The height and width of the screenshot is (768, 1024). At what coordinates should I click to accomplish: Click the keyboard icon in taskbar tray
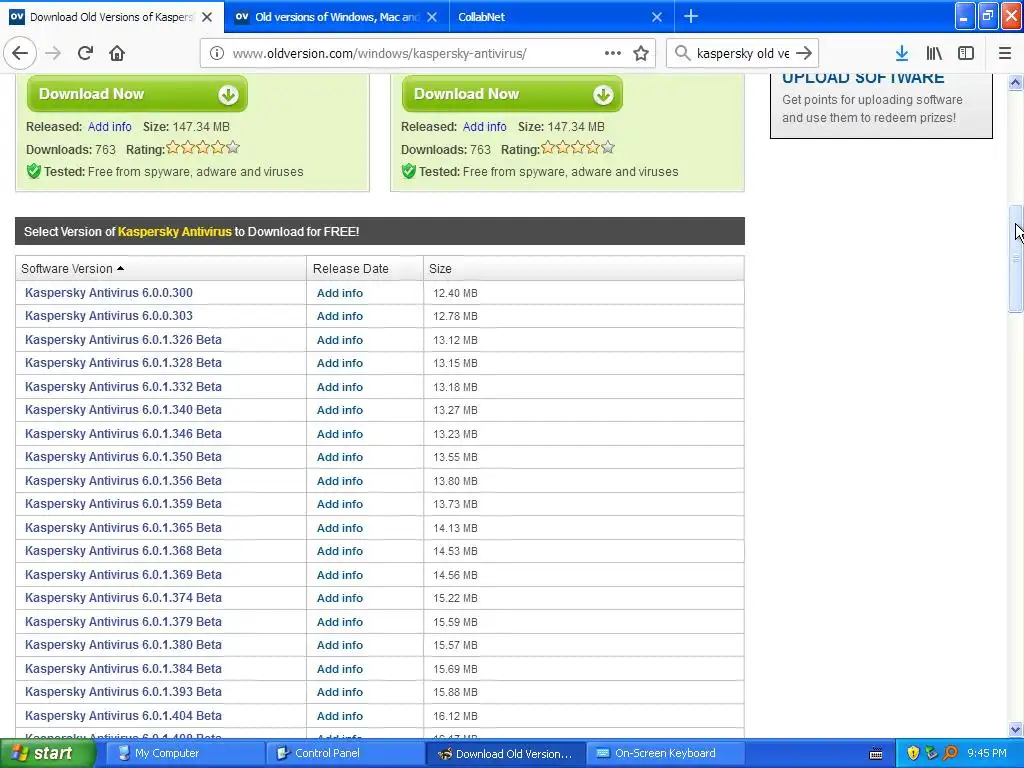click(x=876, y=754)
